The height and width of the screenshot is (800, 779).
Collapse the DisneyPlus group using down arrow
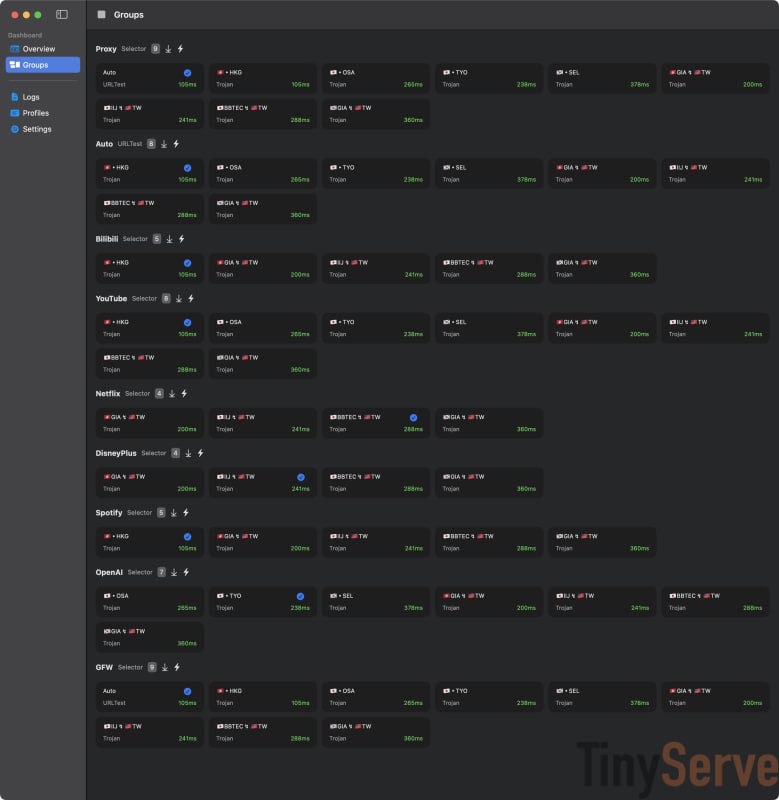tap(188, 453)
